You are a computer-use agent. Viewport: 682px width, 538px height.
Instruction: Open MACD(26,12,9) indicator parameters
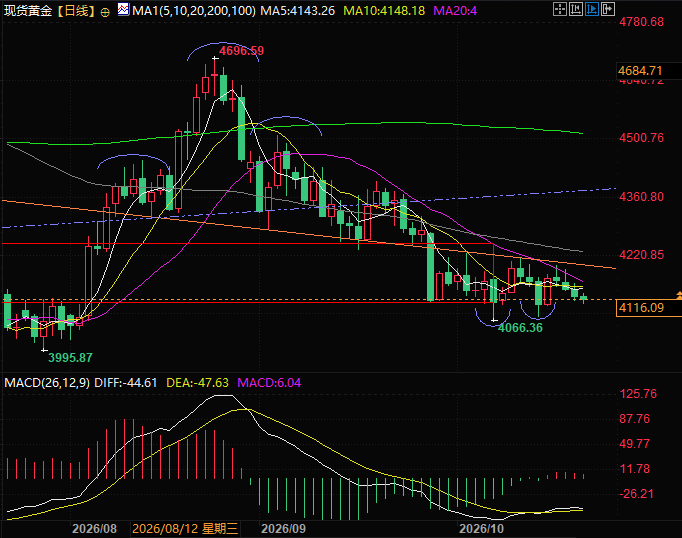47,383
